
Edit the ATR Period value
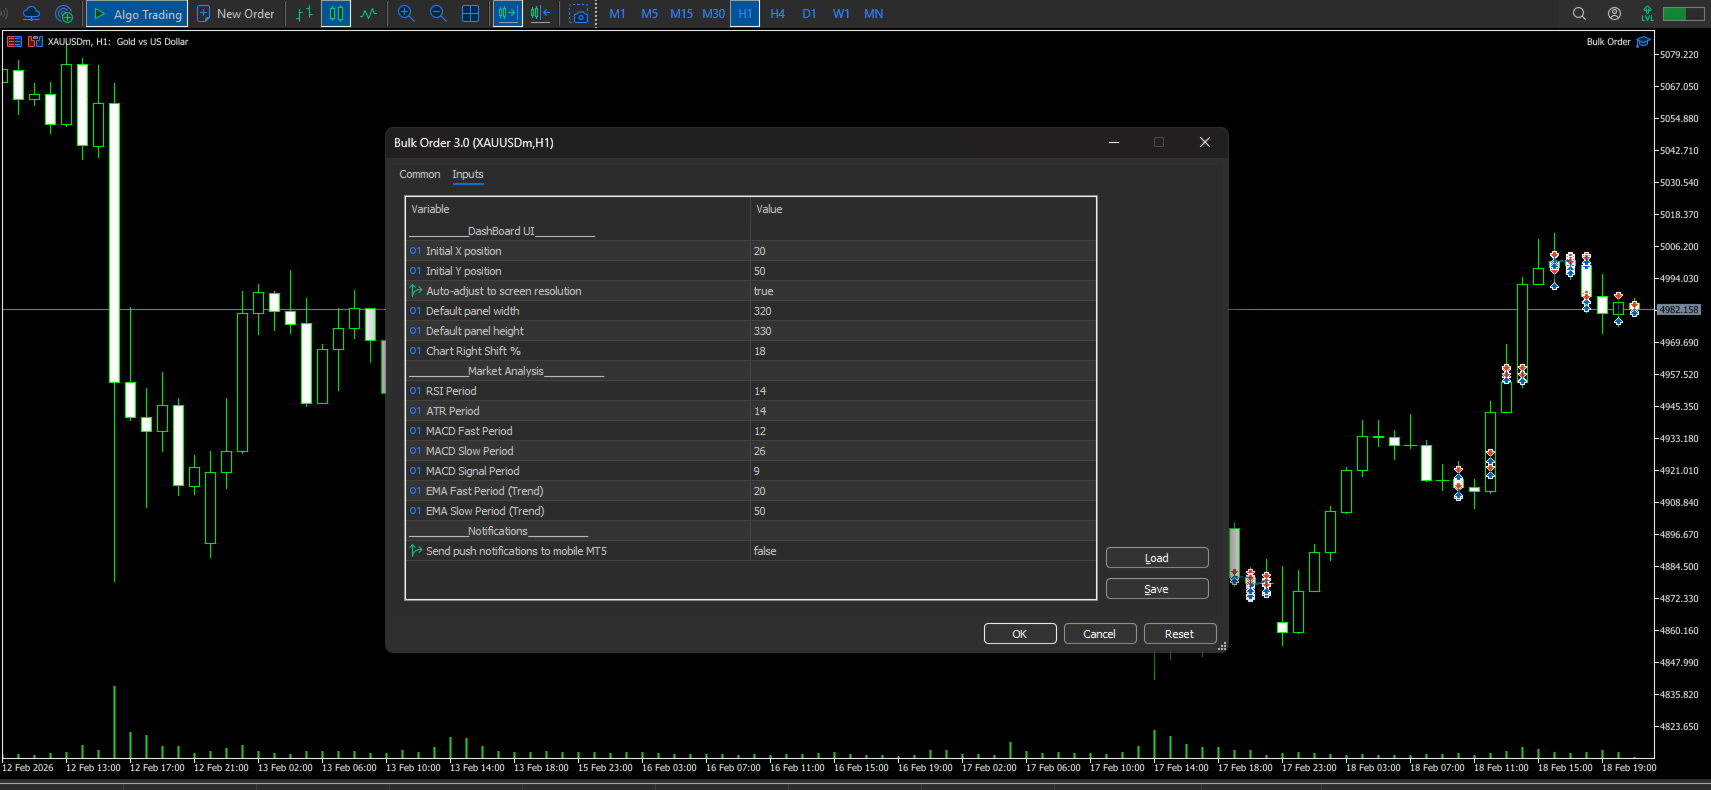923,411
